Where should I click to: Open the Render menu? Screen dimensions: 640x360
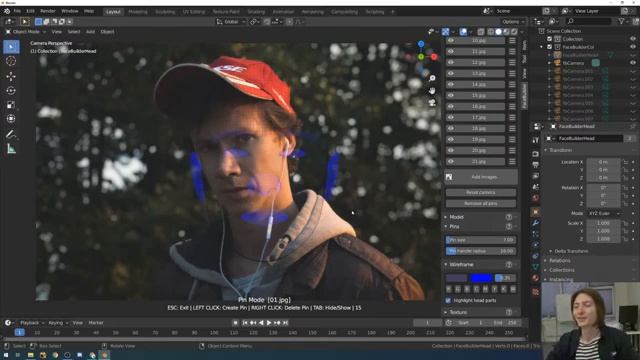48,11
